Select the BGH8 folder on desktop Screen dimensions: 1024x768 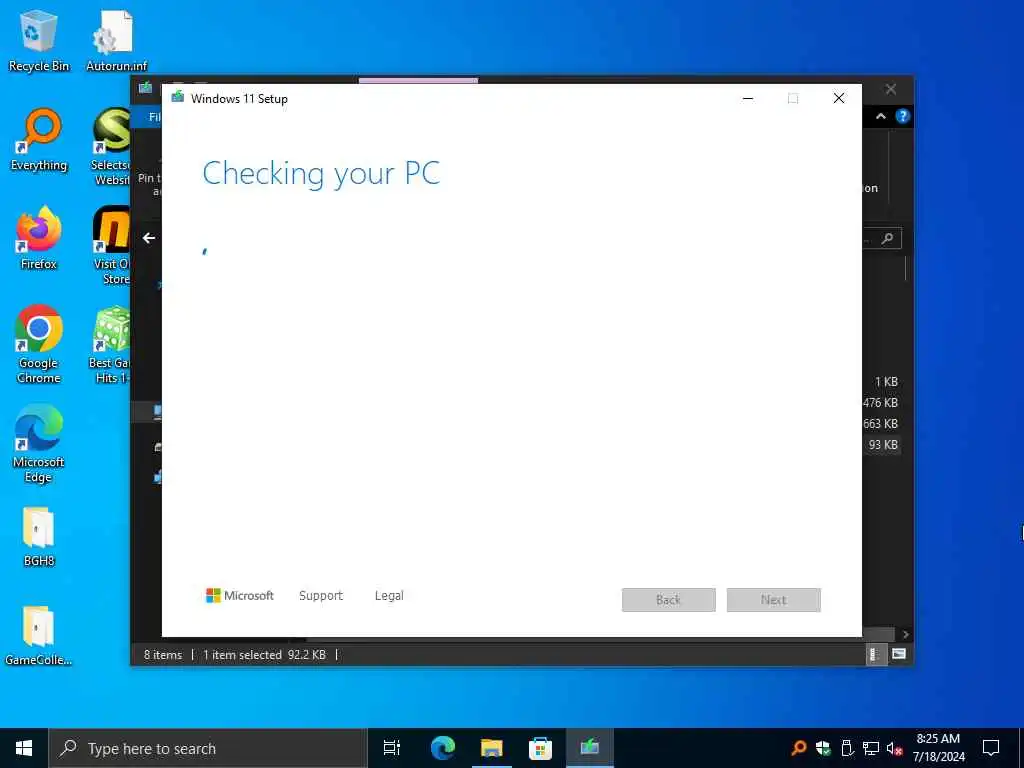tap(39, 536)
